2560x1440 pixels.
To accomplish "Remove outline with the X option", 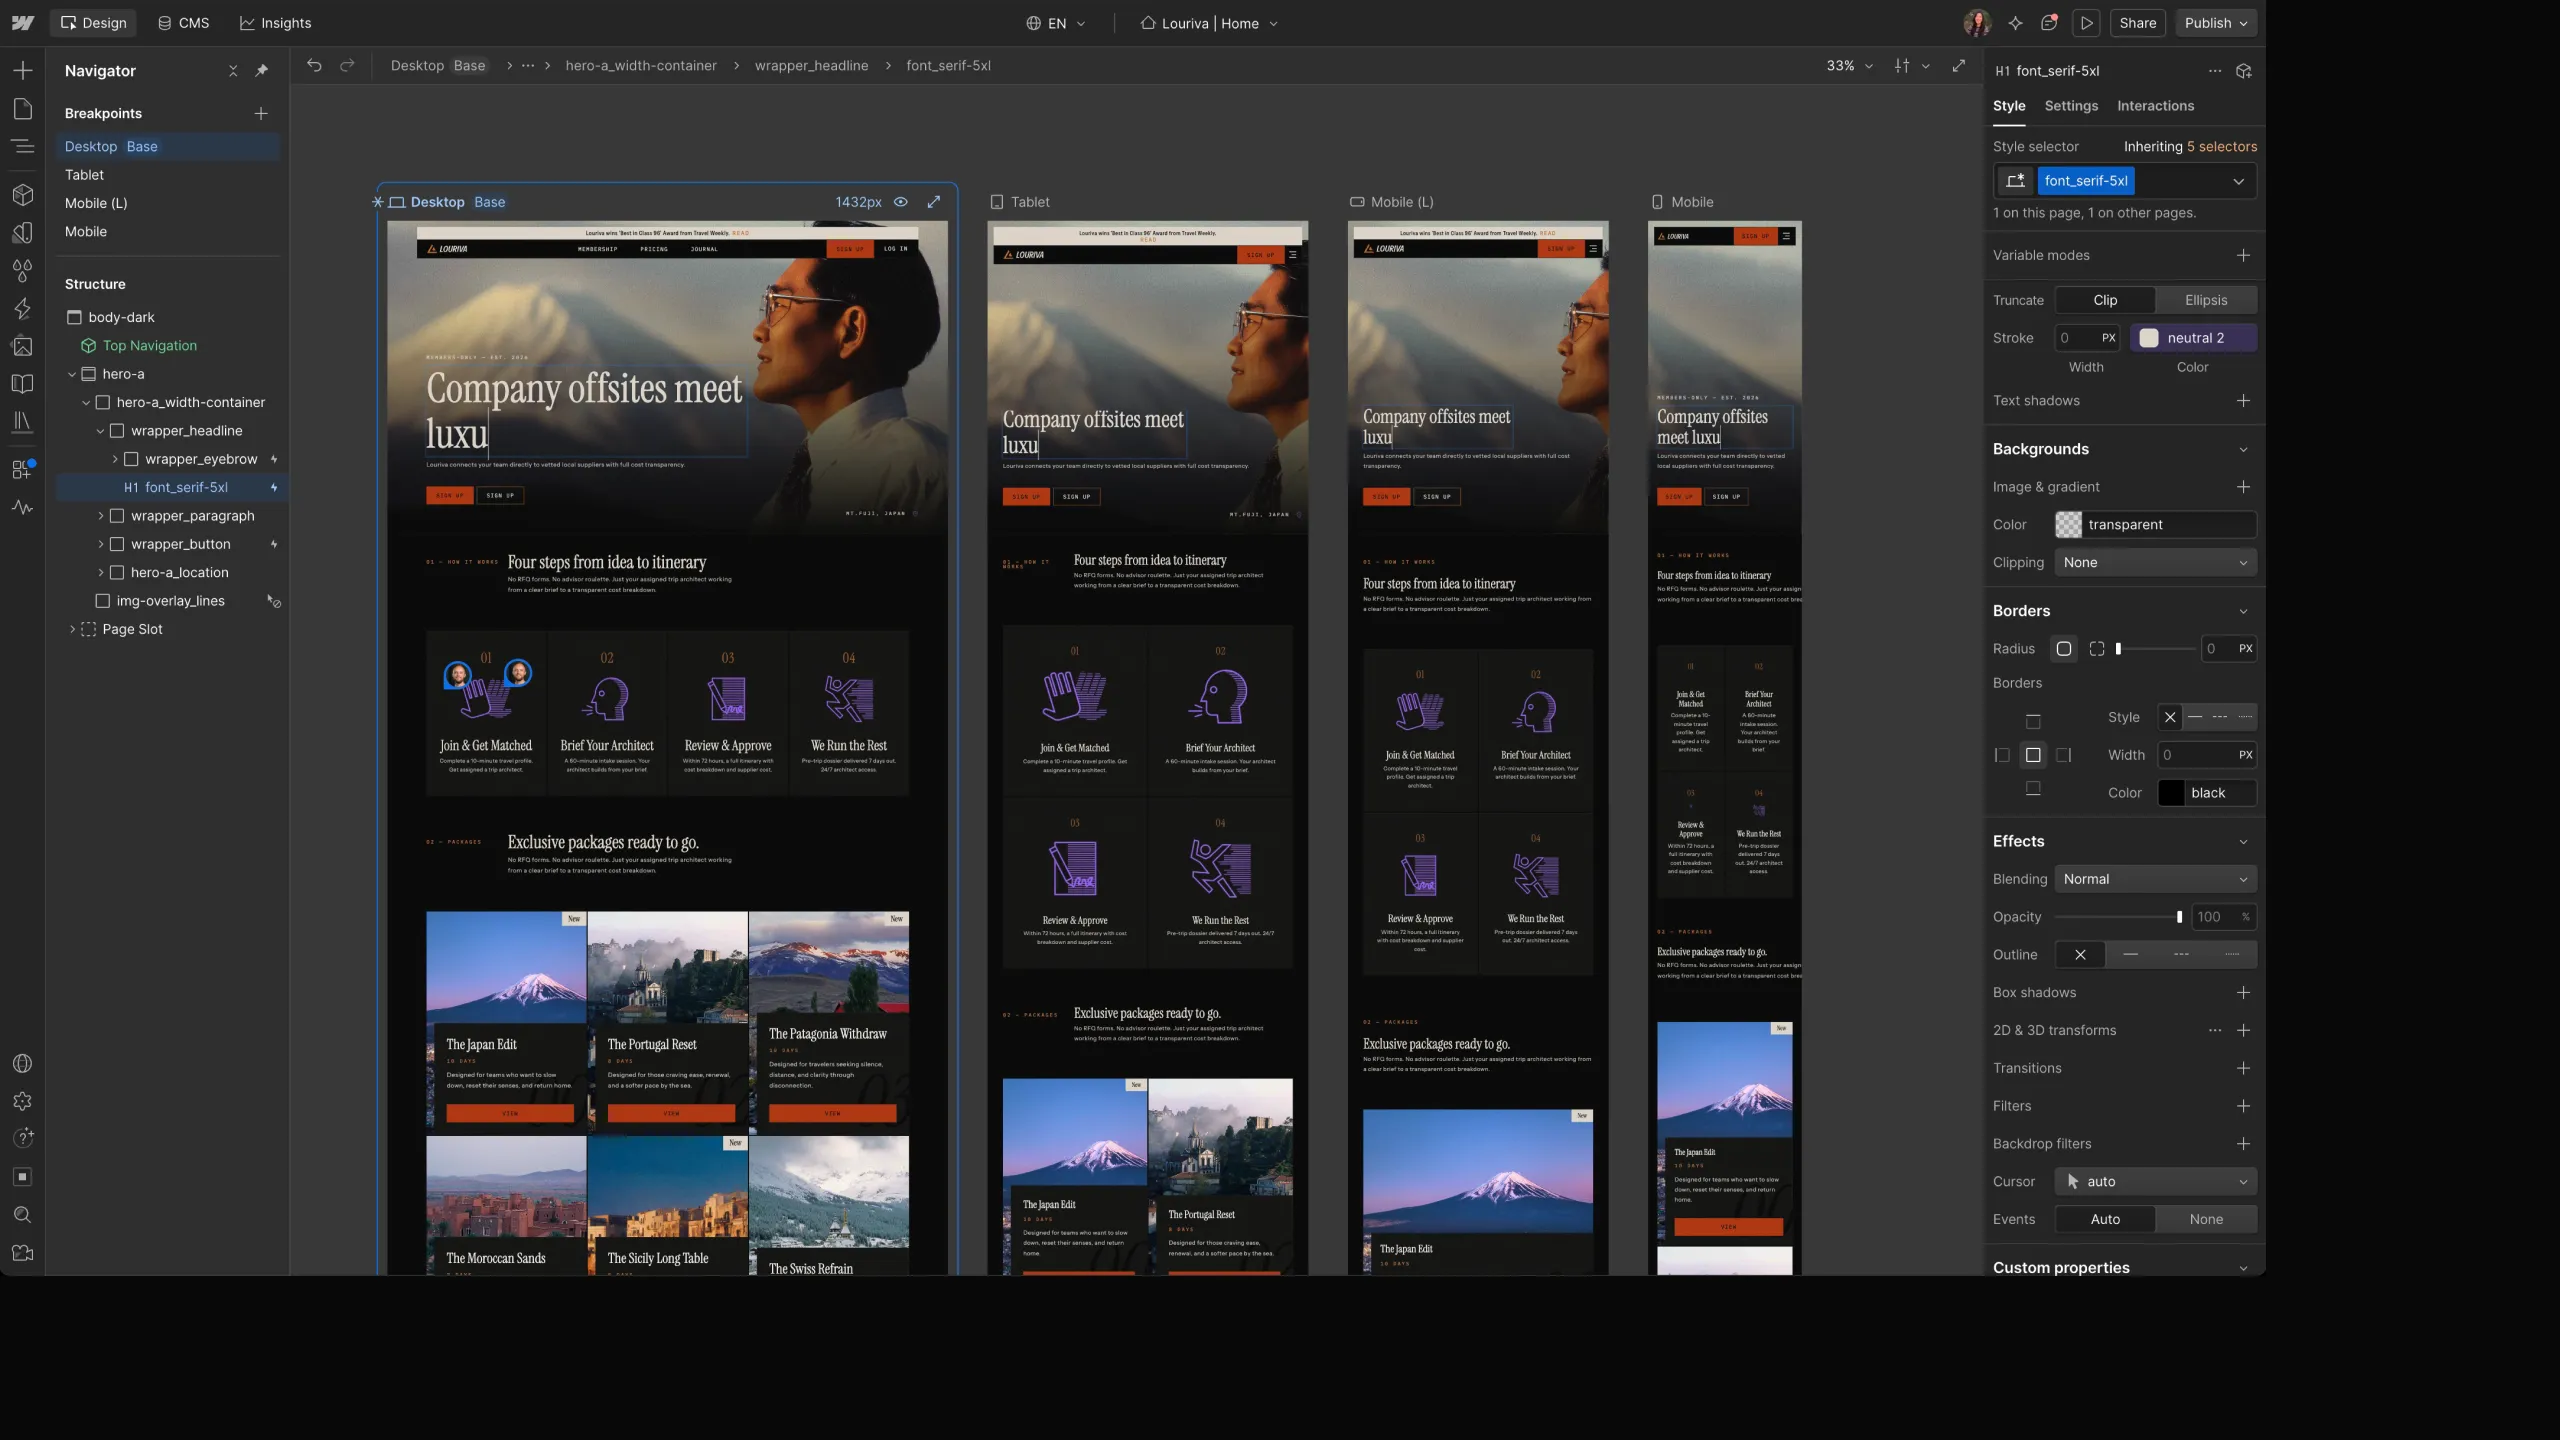I will [x=2080, y=955].
